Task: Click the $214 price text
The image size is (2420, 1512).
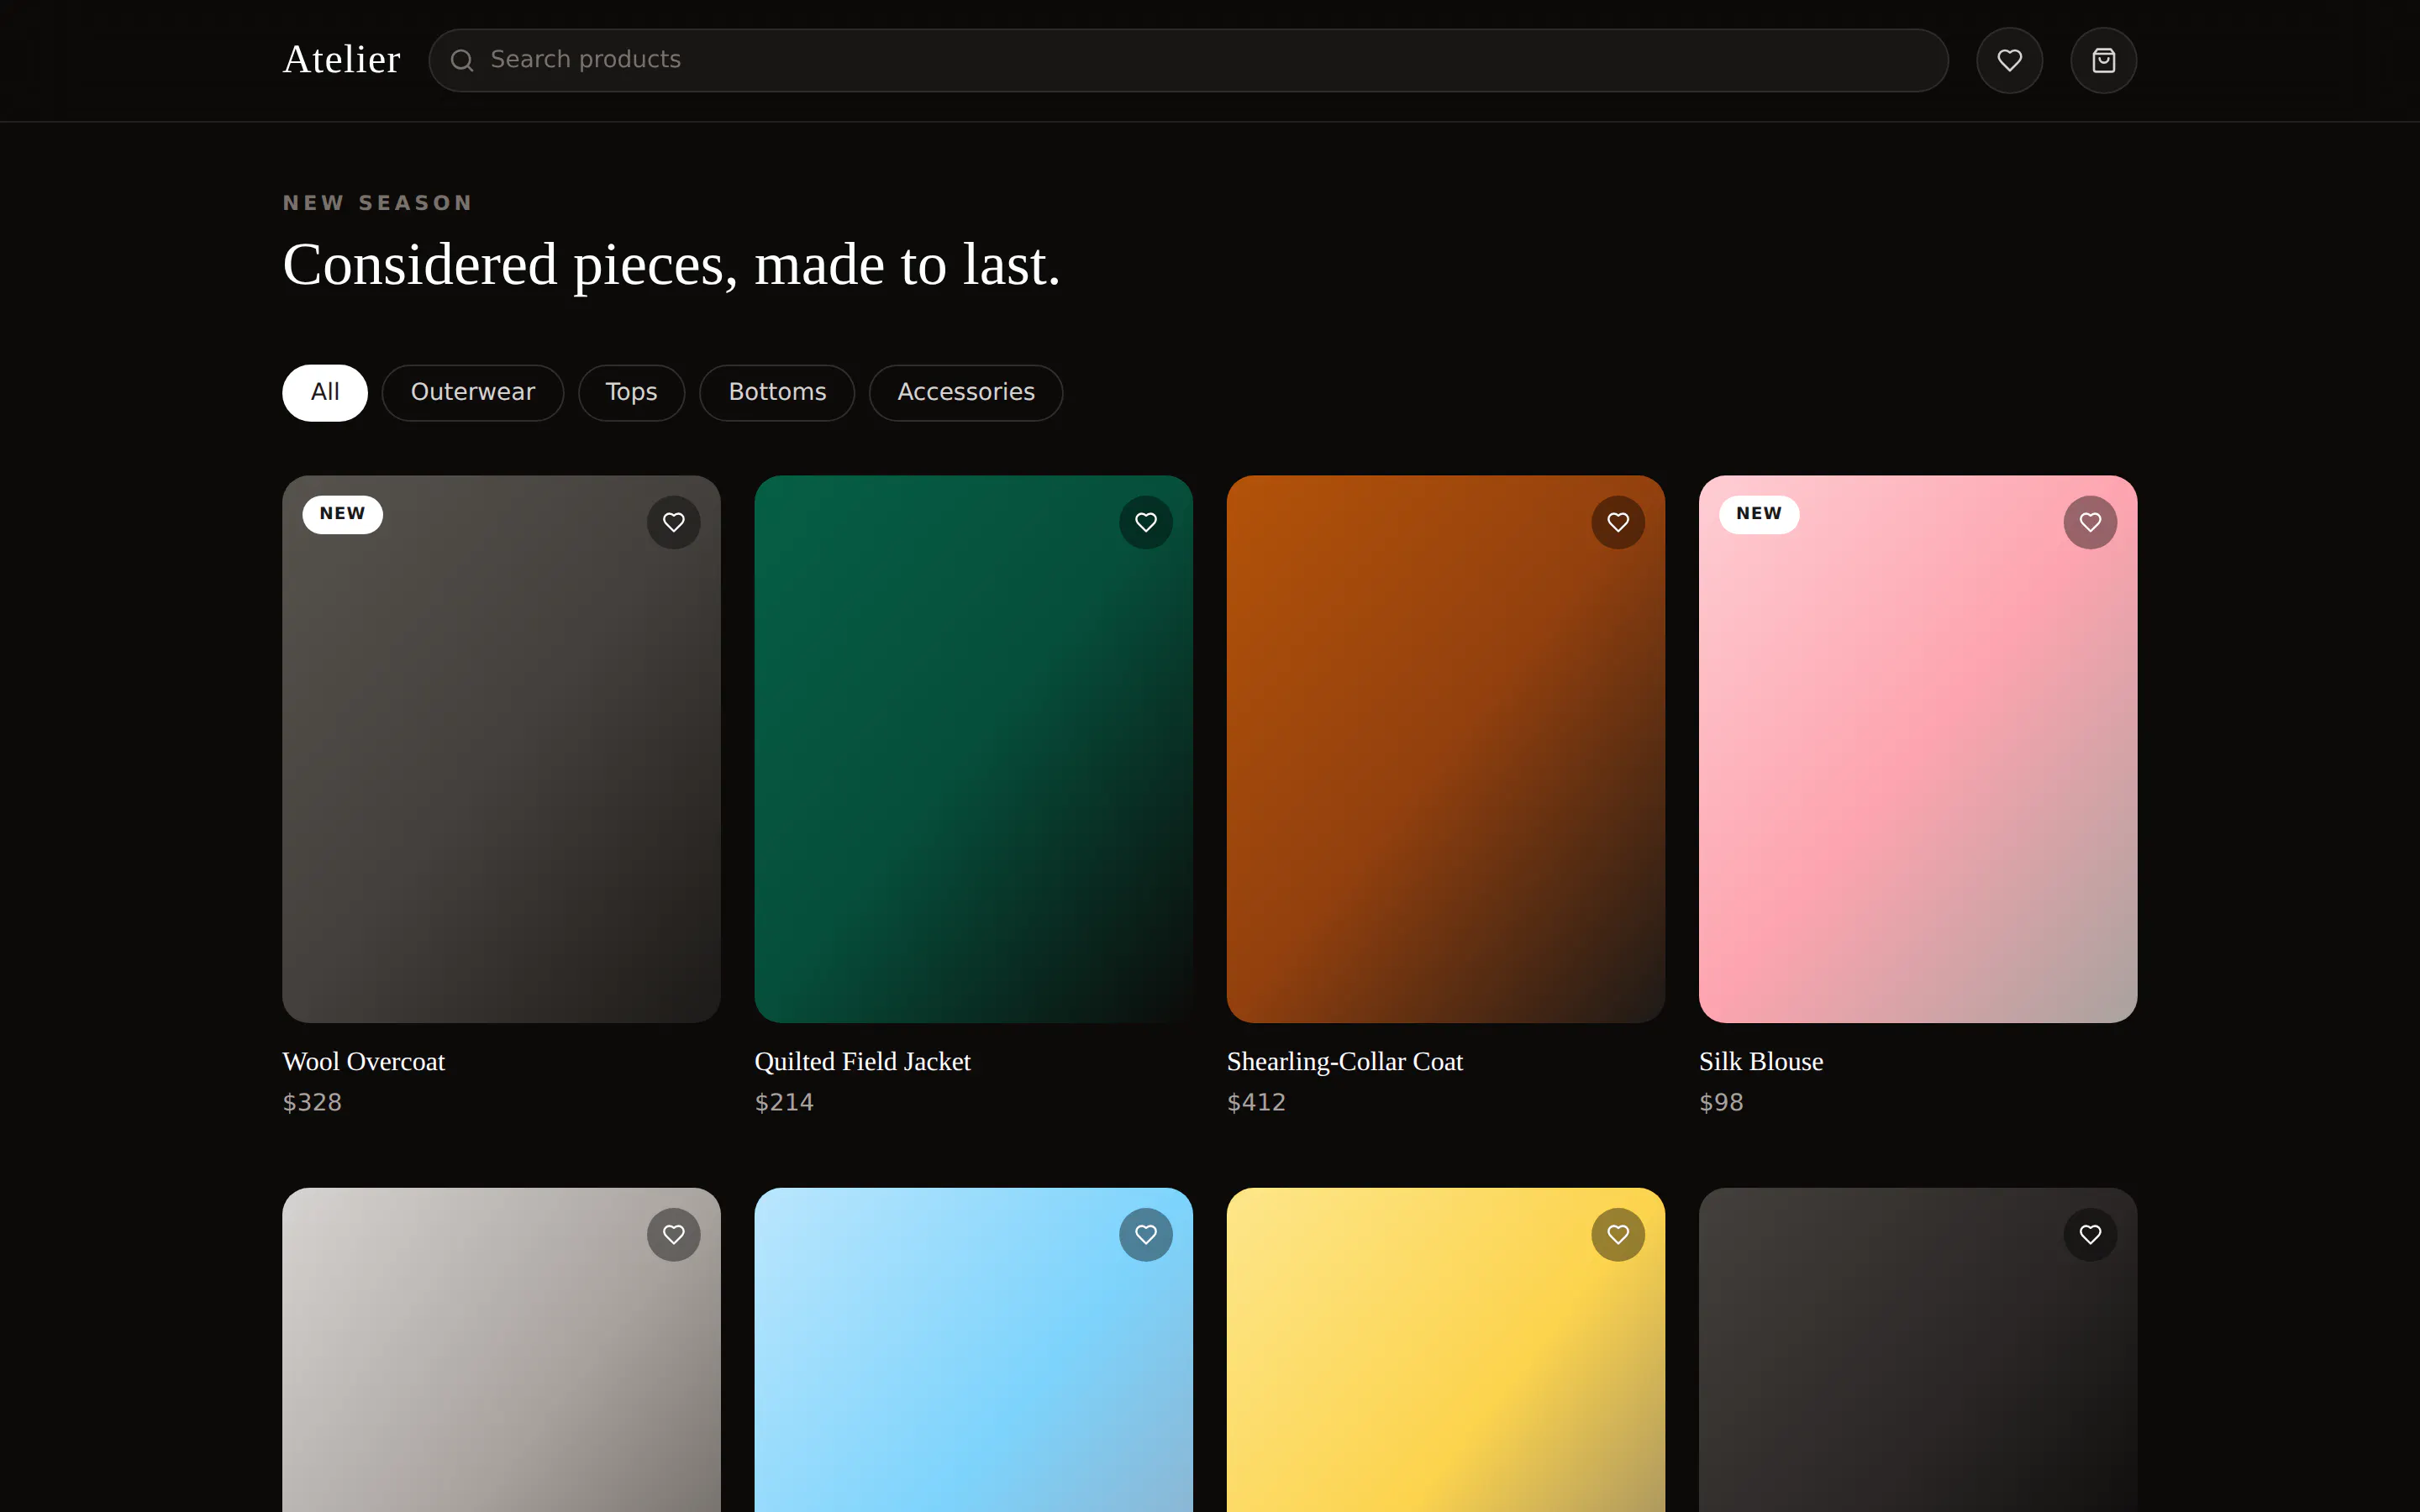Action: coord(784,1102)
